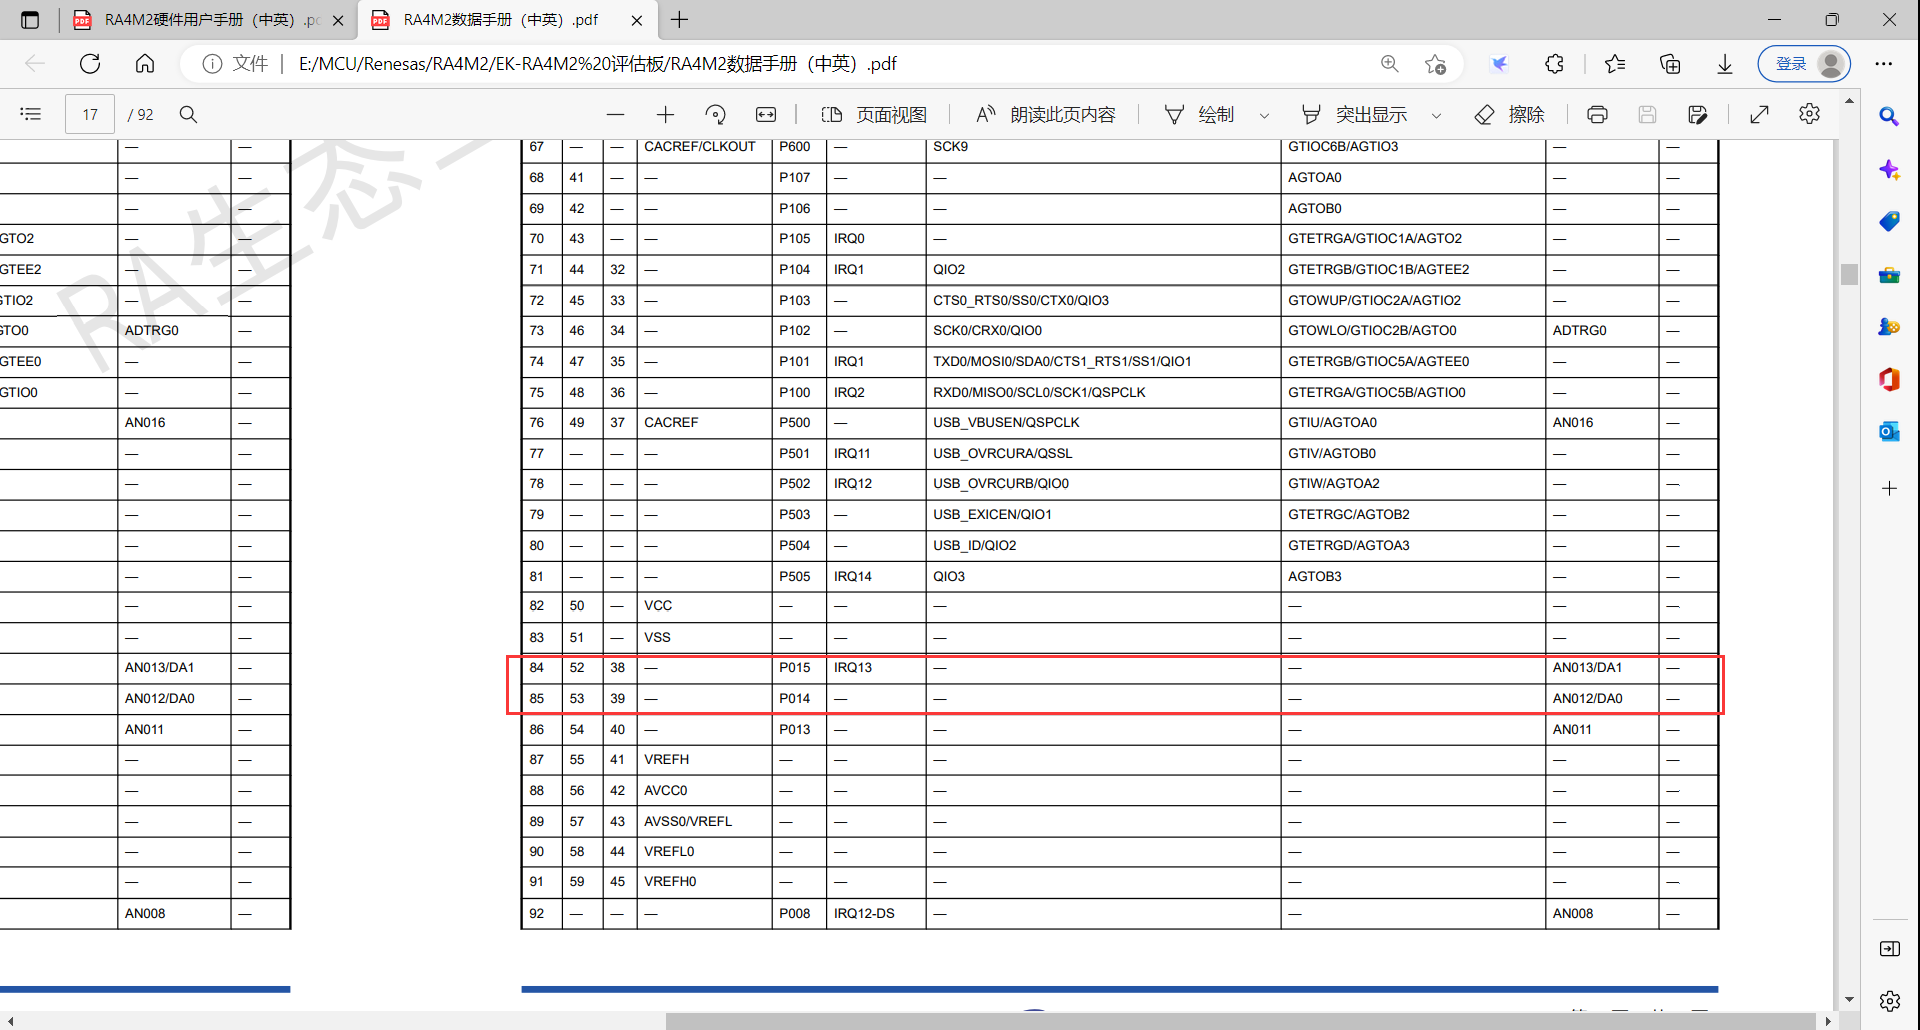Select the 绘制 draw tool
This screenshot has height=1030, width=1920.
click(x=1200, y=114)
